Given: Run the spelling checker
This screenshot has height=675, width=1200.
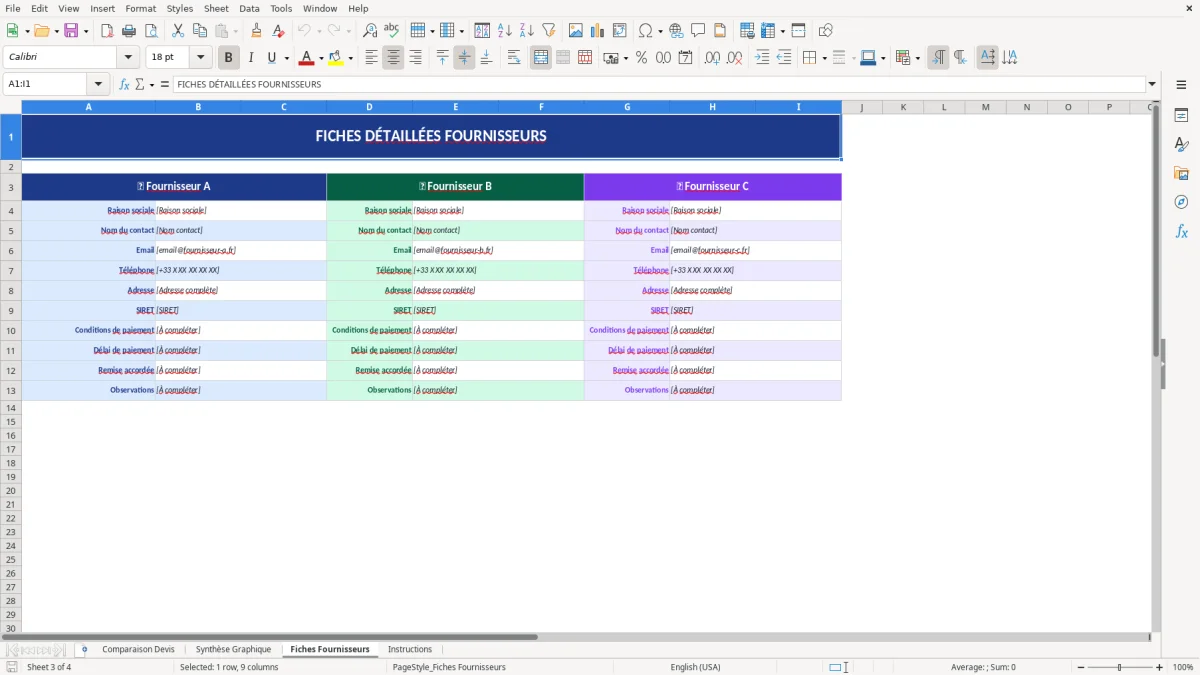Looking at the screenshot, I should pyautogui.click(x=391, y=30).
